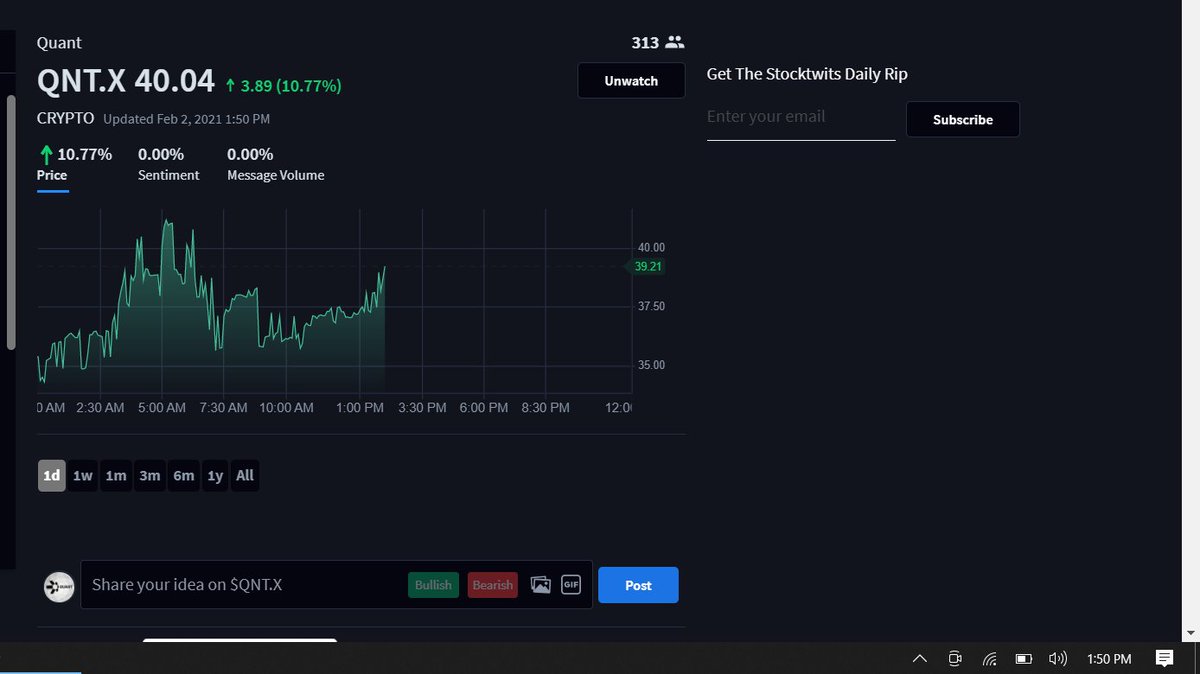Mark the post as Bearish
The width and height of the screenshot is (1200, 674).
[493, 585]
